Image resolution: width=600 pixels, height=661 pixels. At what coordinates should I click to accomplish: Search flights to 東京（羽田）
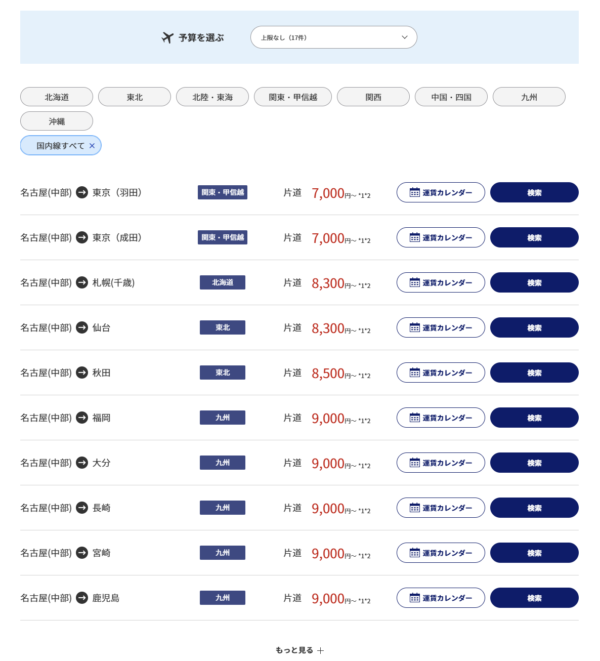click(x=534, y=193)
